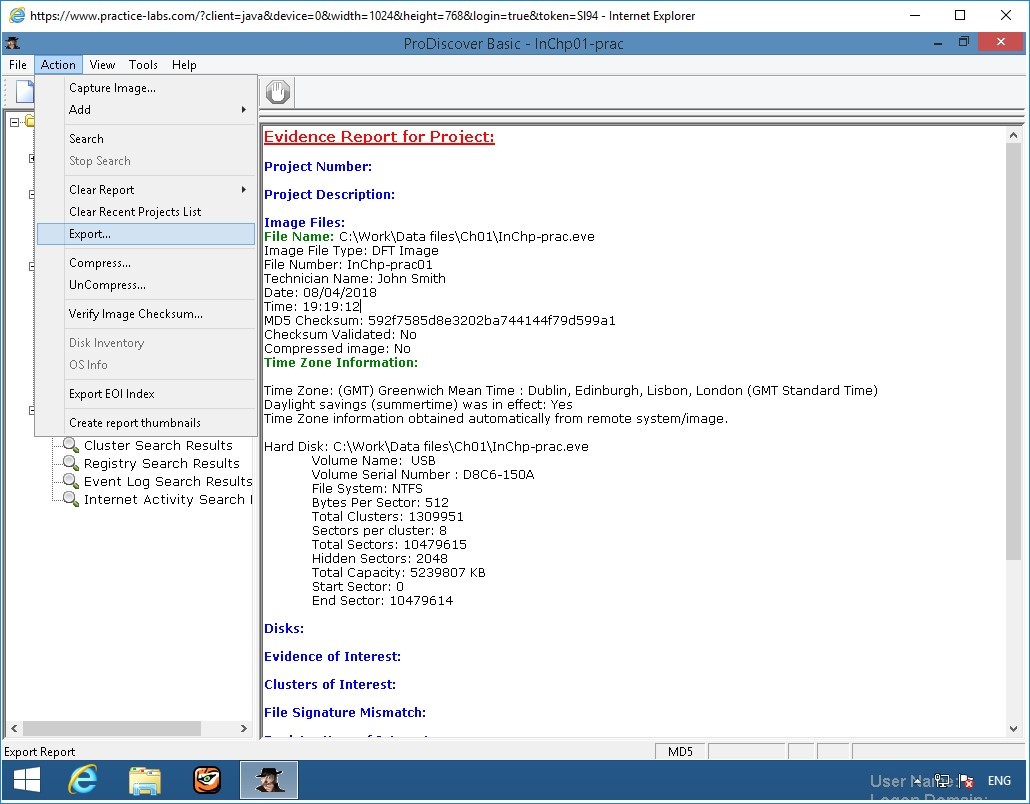Close the open Action menu

[x=58, y=64]
